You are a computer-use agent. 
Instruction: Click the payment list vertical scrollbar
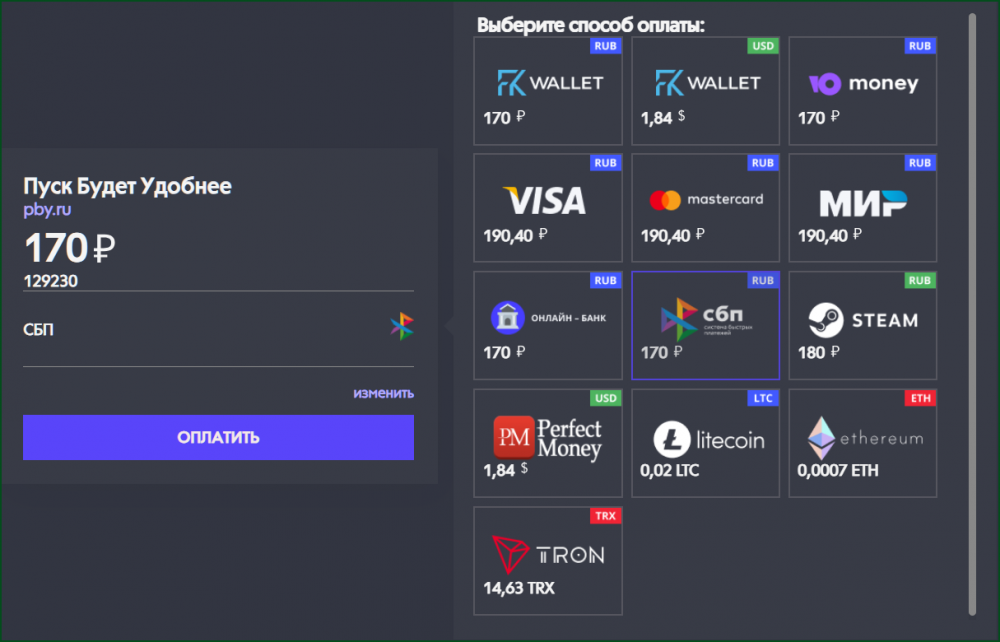click(972, 314)
